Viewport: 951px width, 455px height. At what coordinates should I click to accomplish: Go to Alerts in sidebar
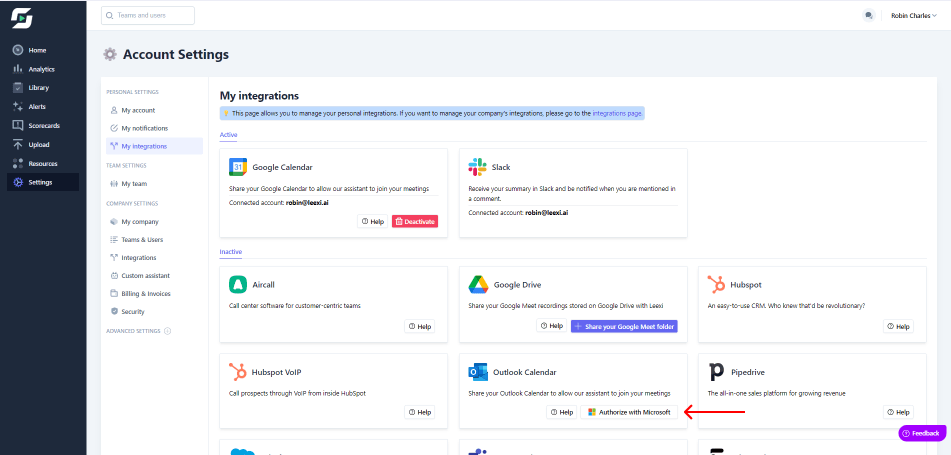pyautogui.click(x=36, y=107)
